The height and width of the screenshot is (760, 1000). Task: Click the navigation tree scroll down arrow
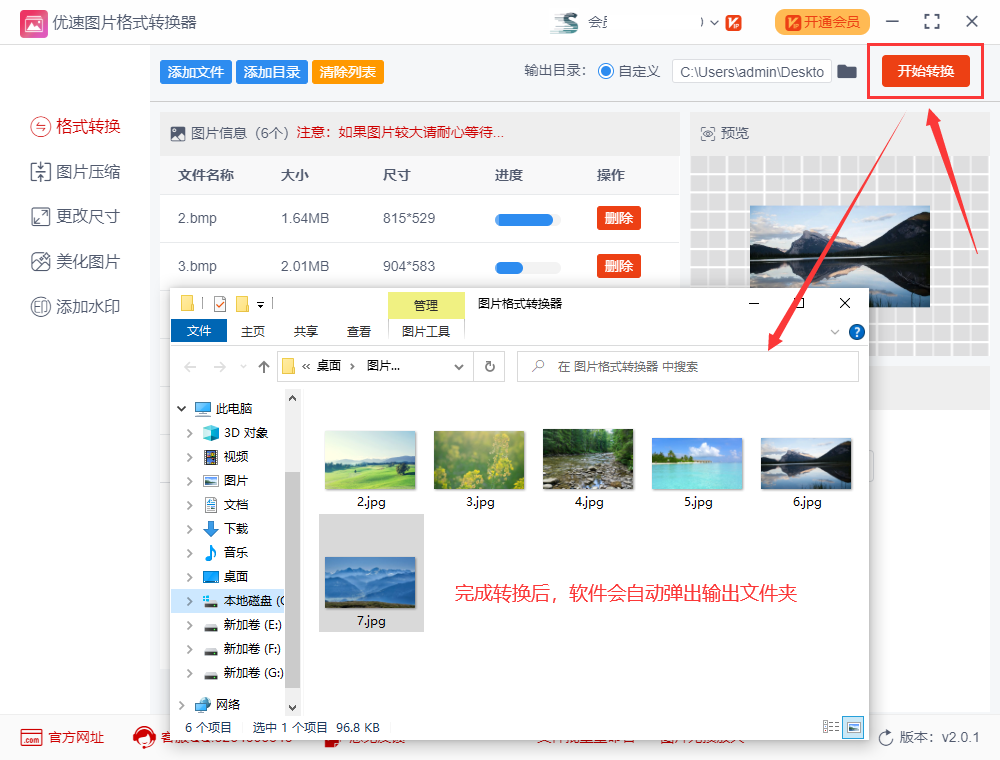point(293,707)
